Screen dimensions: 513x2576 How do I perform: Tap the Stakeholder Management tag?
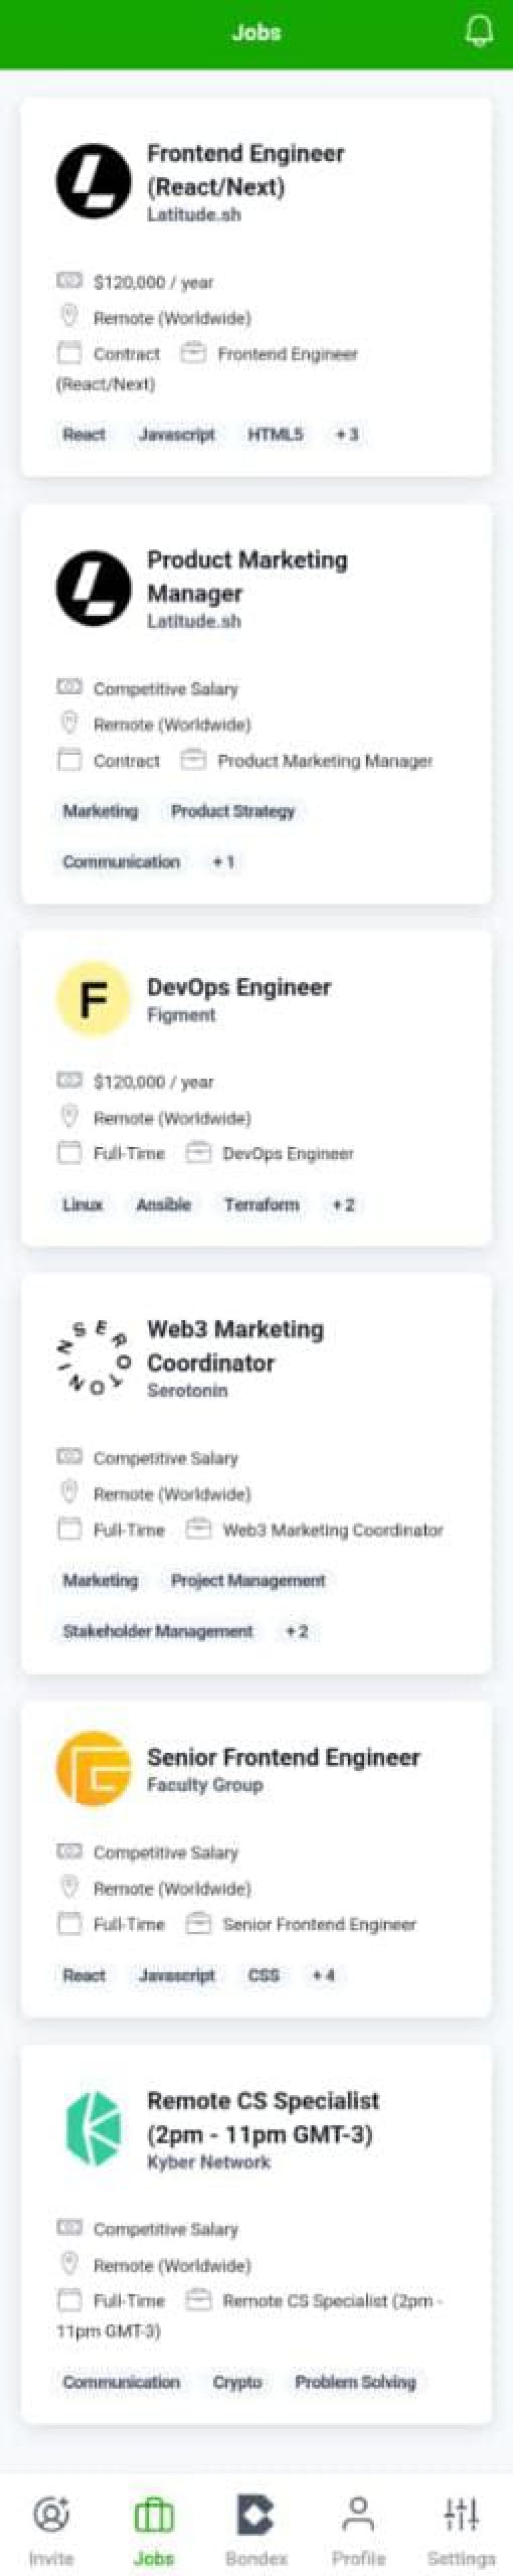click(158, 1631)
